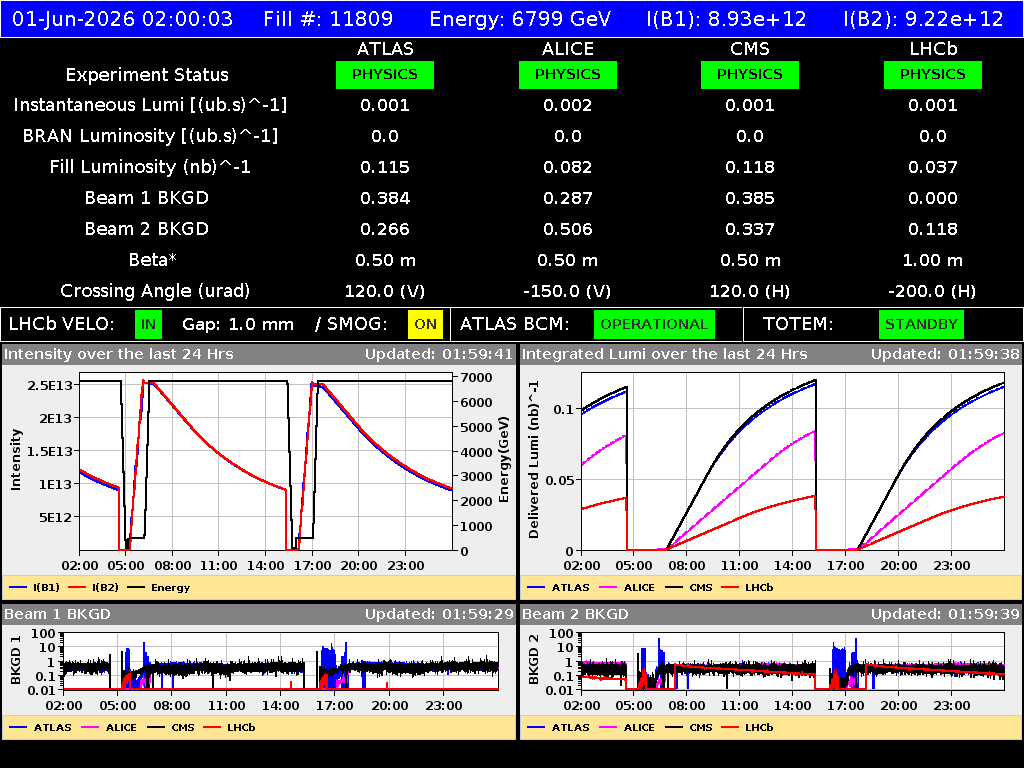Click LHCb crossing angle -200.0 (H)
The width and height of the screenshot is (1024, 768).
[933, 291]
